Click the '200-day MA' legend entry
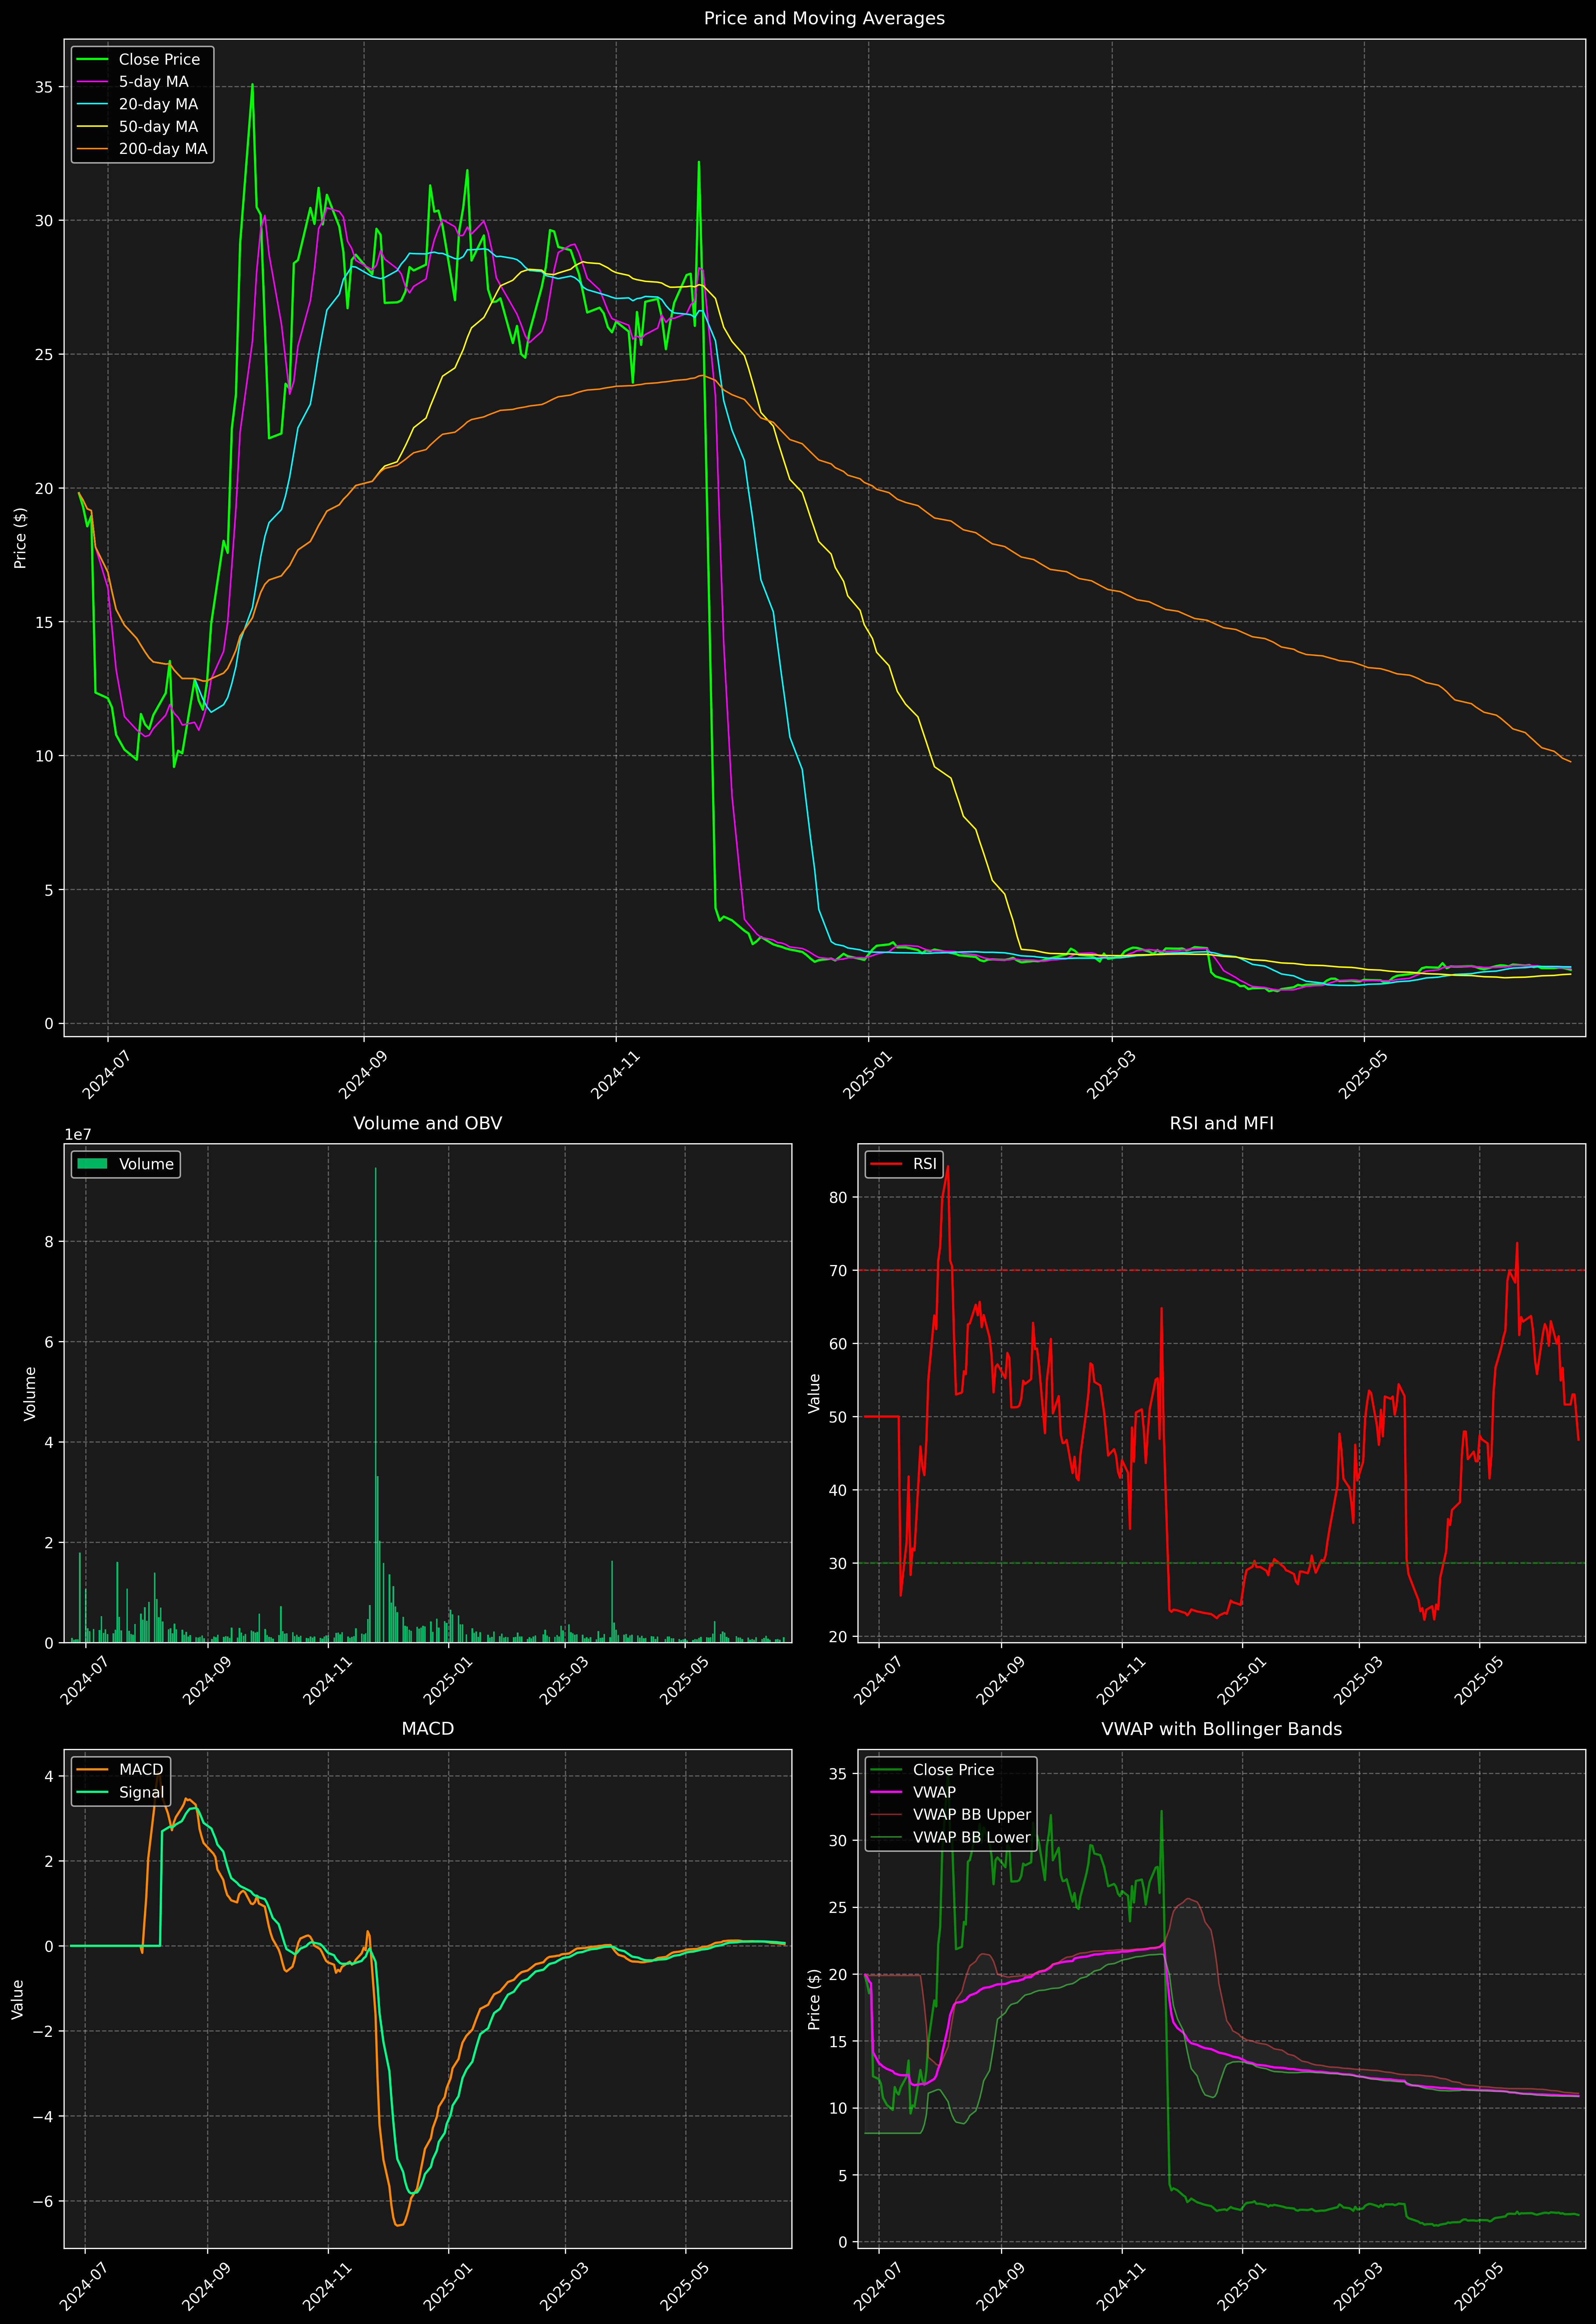The image size is (1596, 2324). (143, 149)
